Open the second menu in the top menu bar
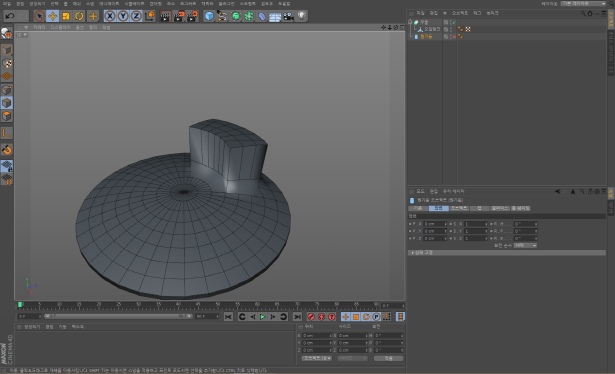Viewport: 615px width, 374px height. pos(20,4)
